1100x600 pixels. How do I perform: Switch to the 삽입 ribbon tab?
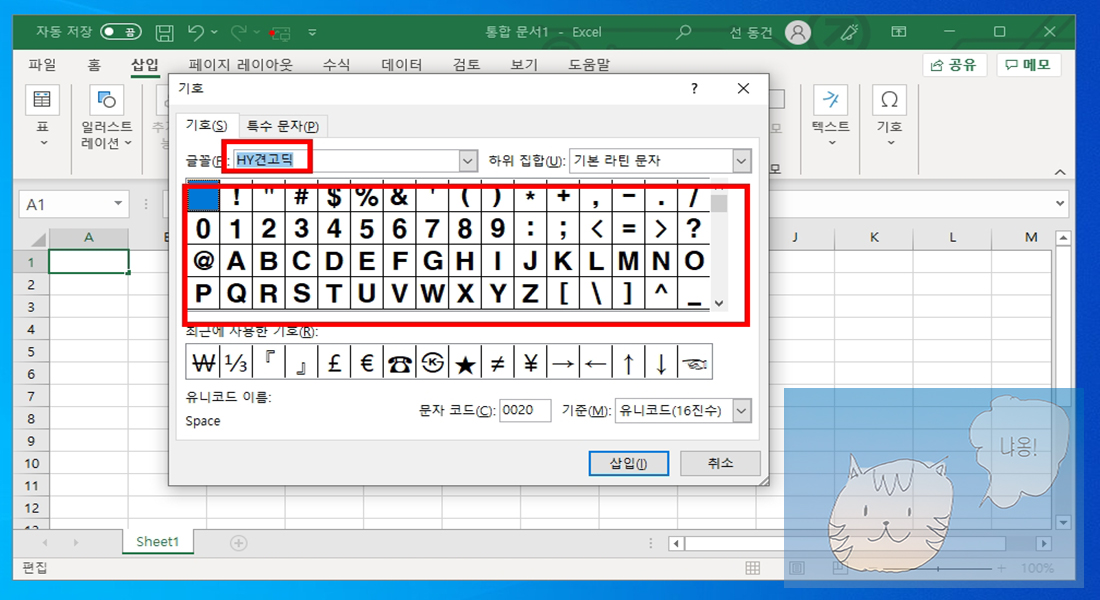pos(145,65)
